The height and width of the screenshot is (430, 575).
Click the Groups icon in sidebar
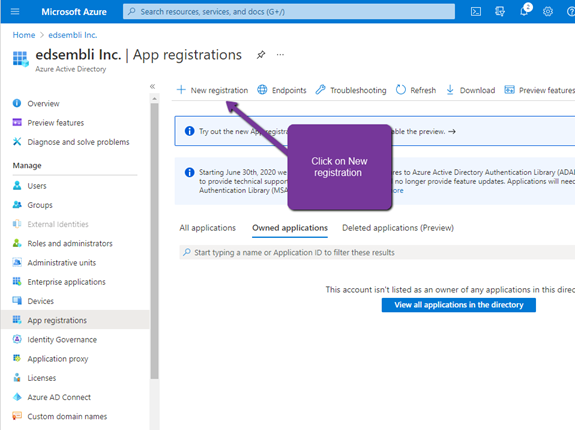coord(17,205)
